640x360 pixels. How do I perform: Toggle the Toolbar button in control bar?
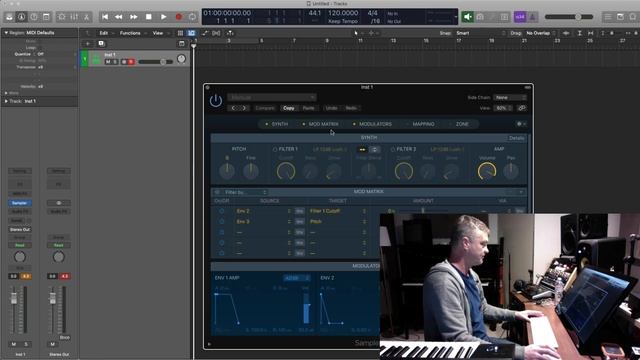click(x=46, y=17)
